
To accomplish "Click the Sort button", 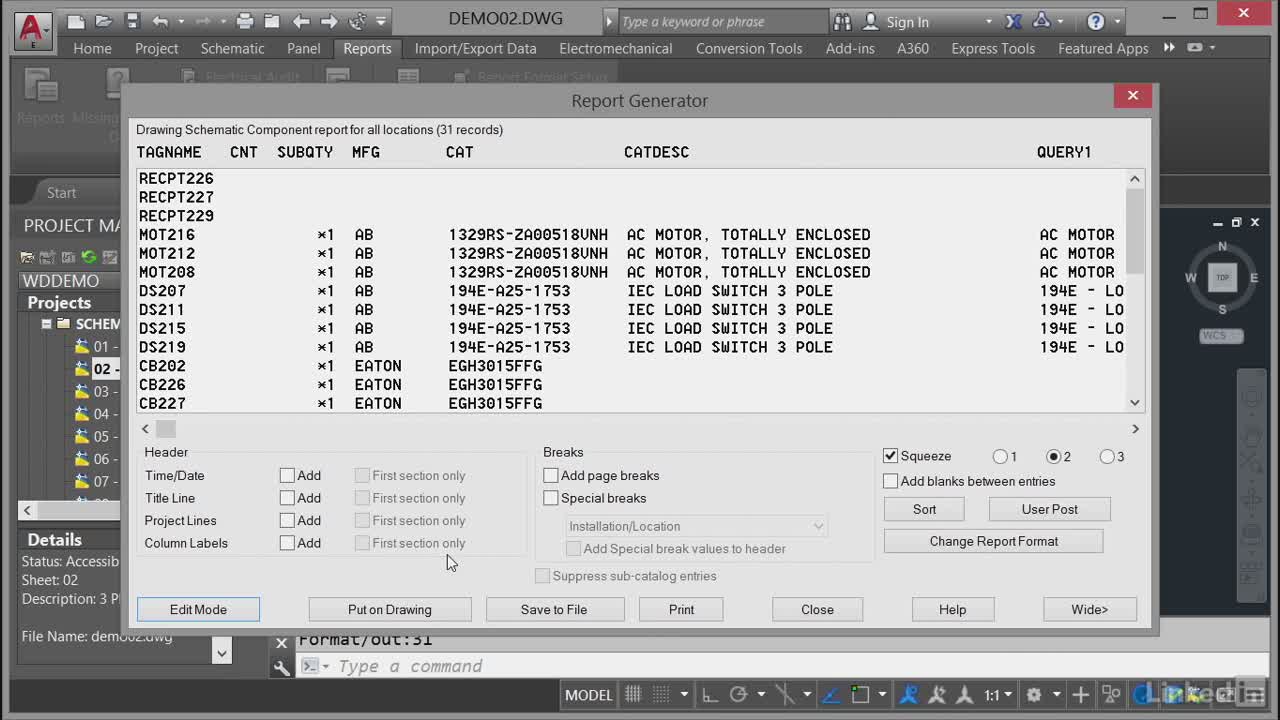I will click(x=925, y=509).
